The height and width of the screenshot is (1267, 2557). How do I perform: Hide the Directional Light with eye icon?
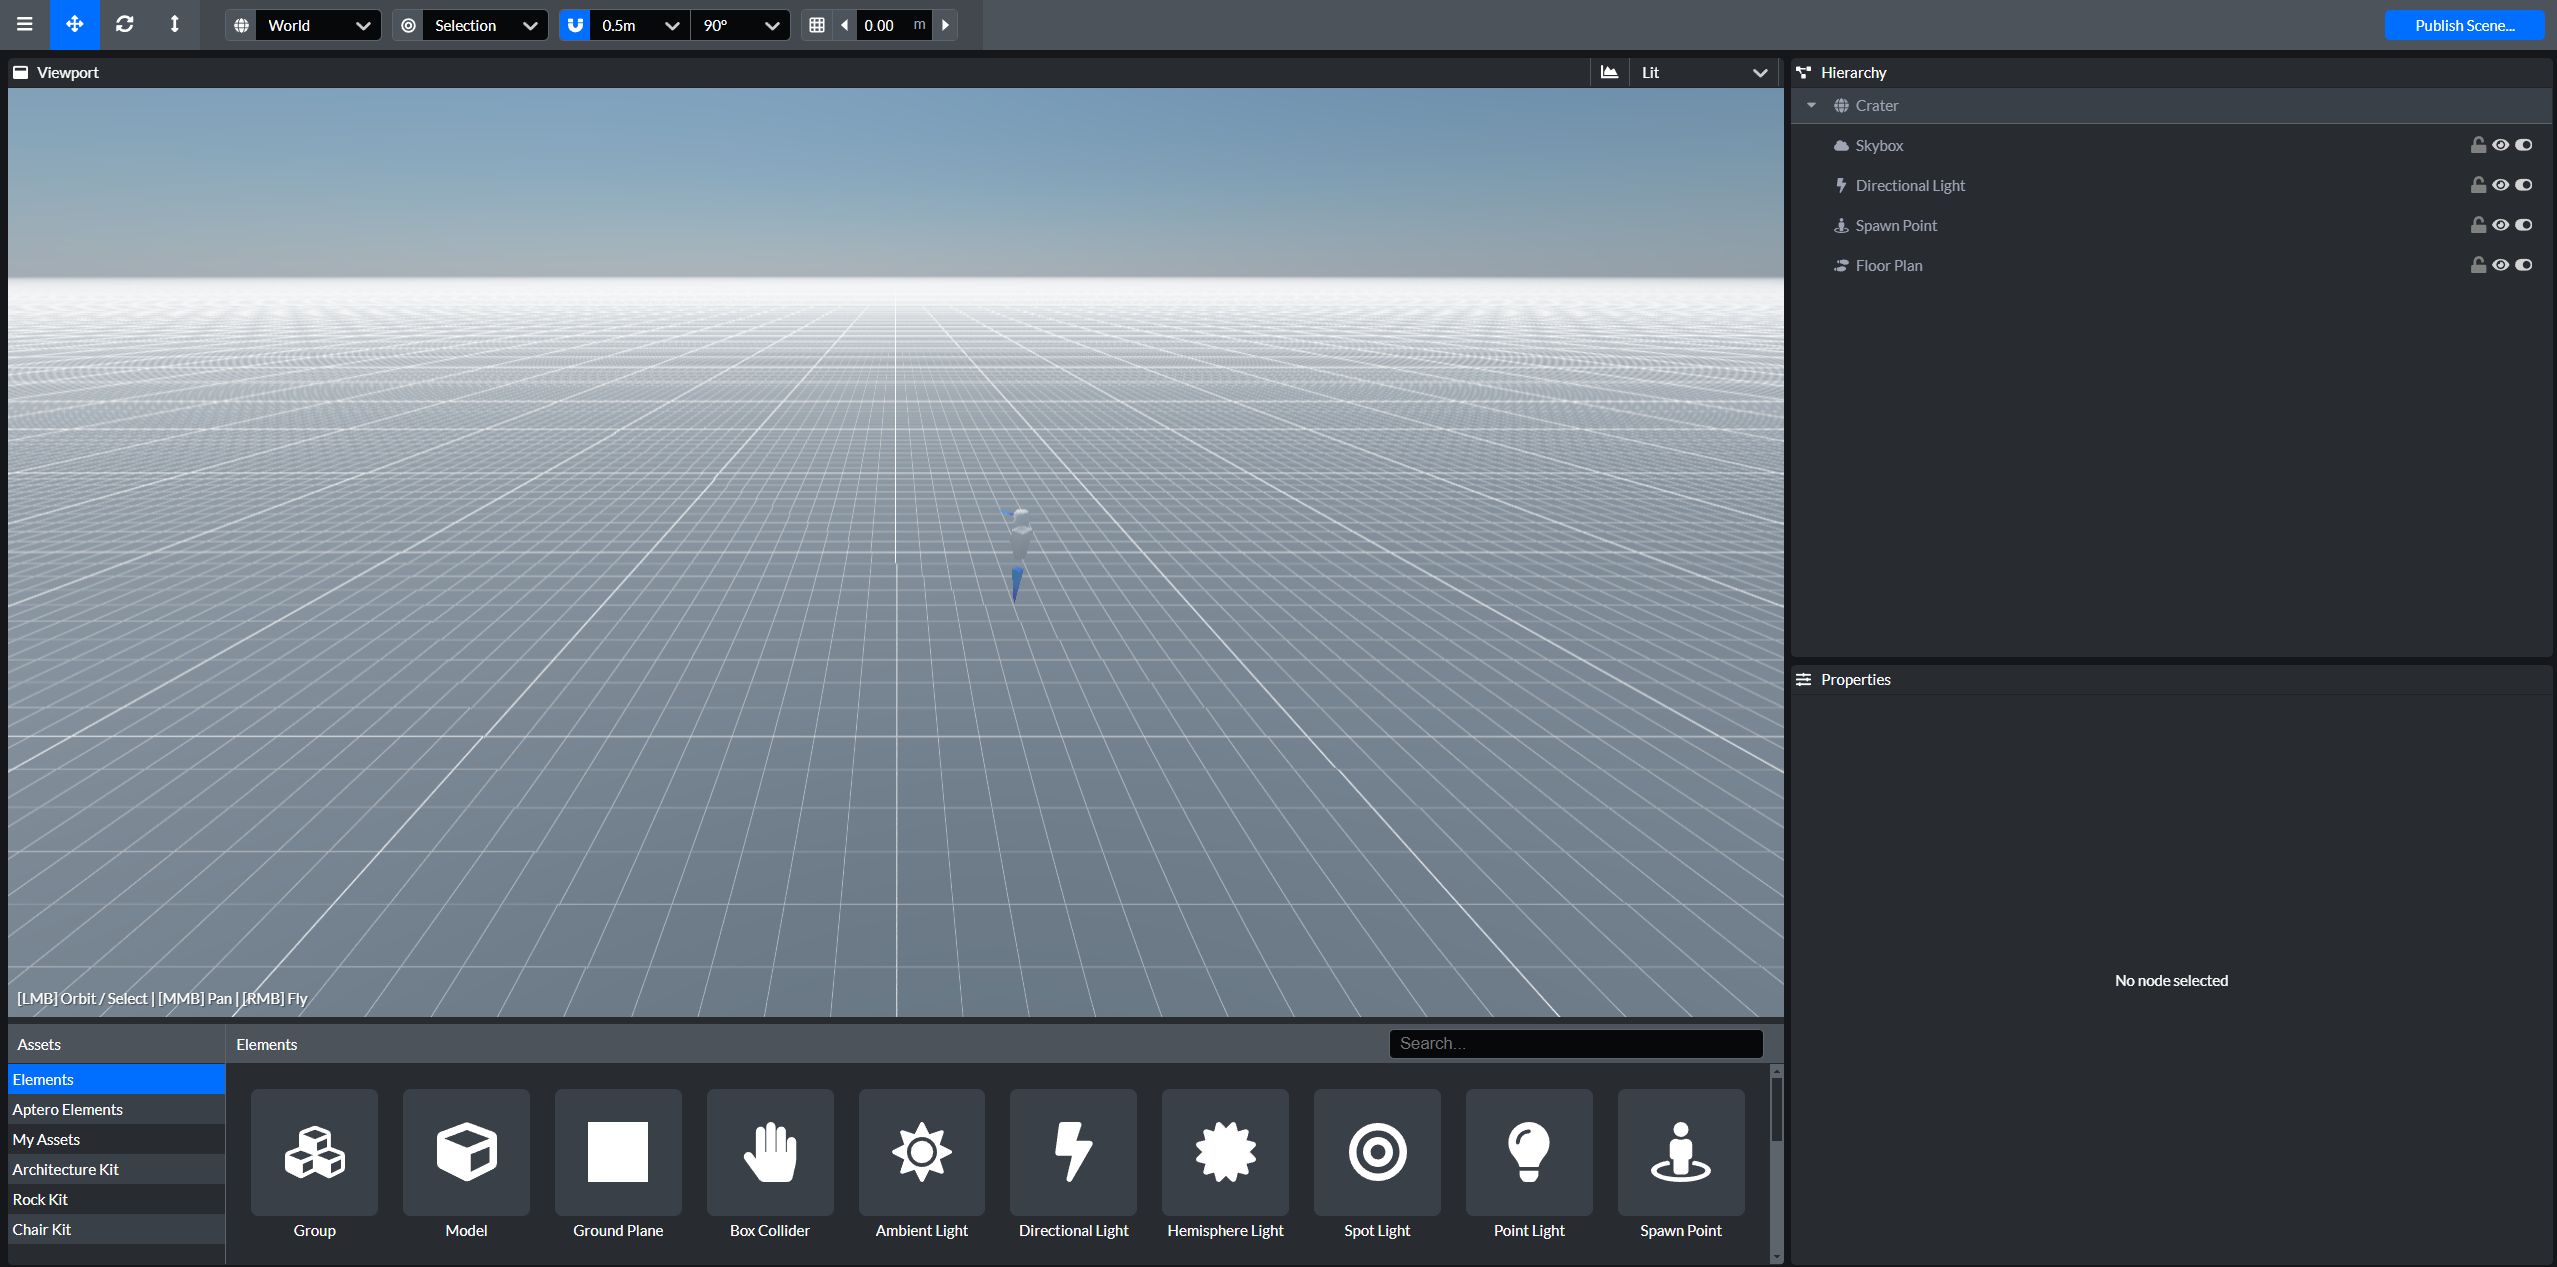(2500, 185)
